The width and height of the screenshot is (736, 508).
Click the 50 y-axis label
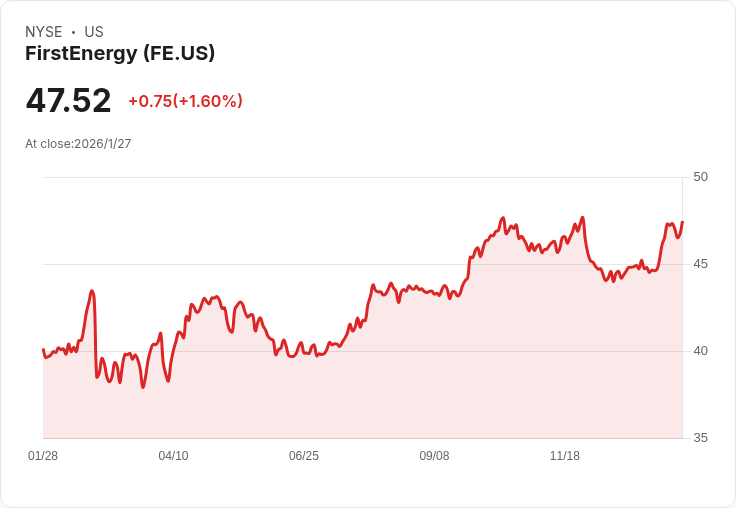coord(700,177)
